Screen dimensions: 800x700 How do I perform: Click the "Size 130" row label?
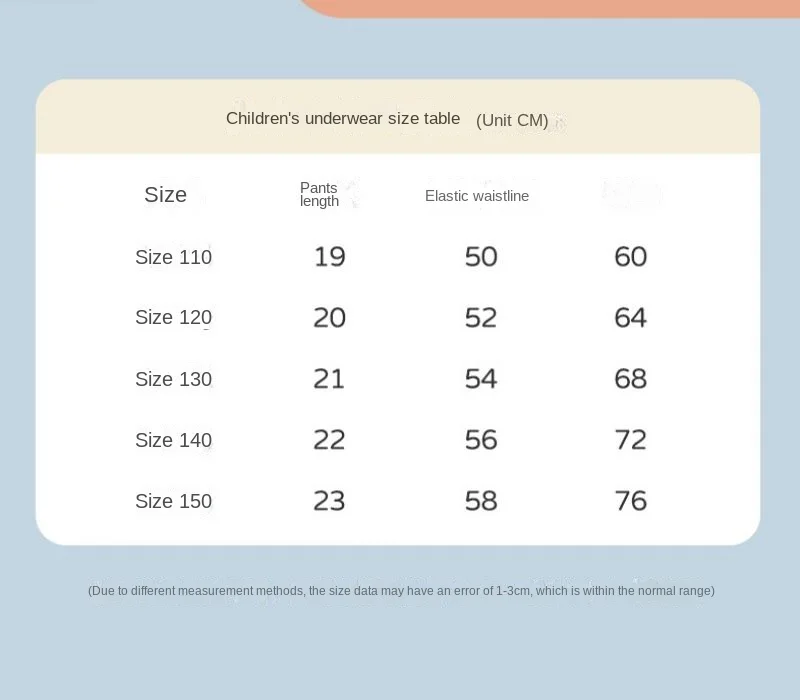(173, 379)
